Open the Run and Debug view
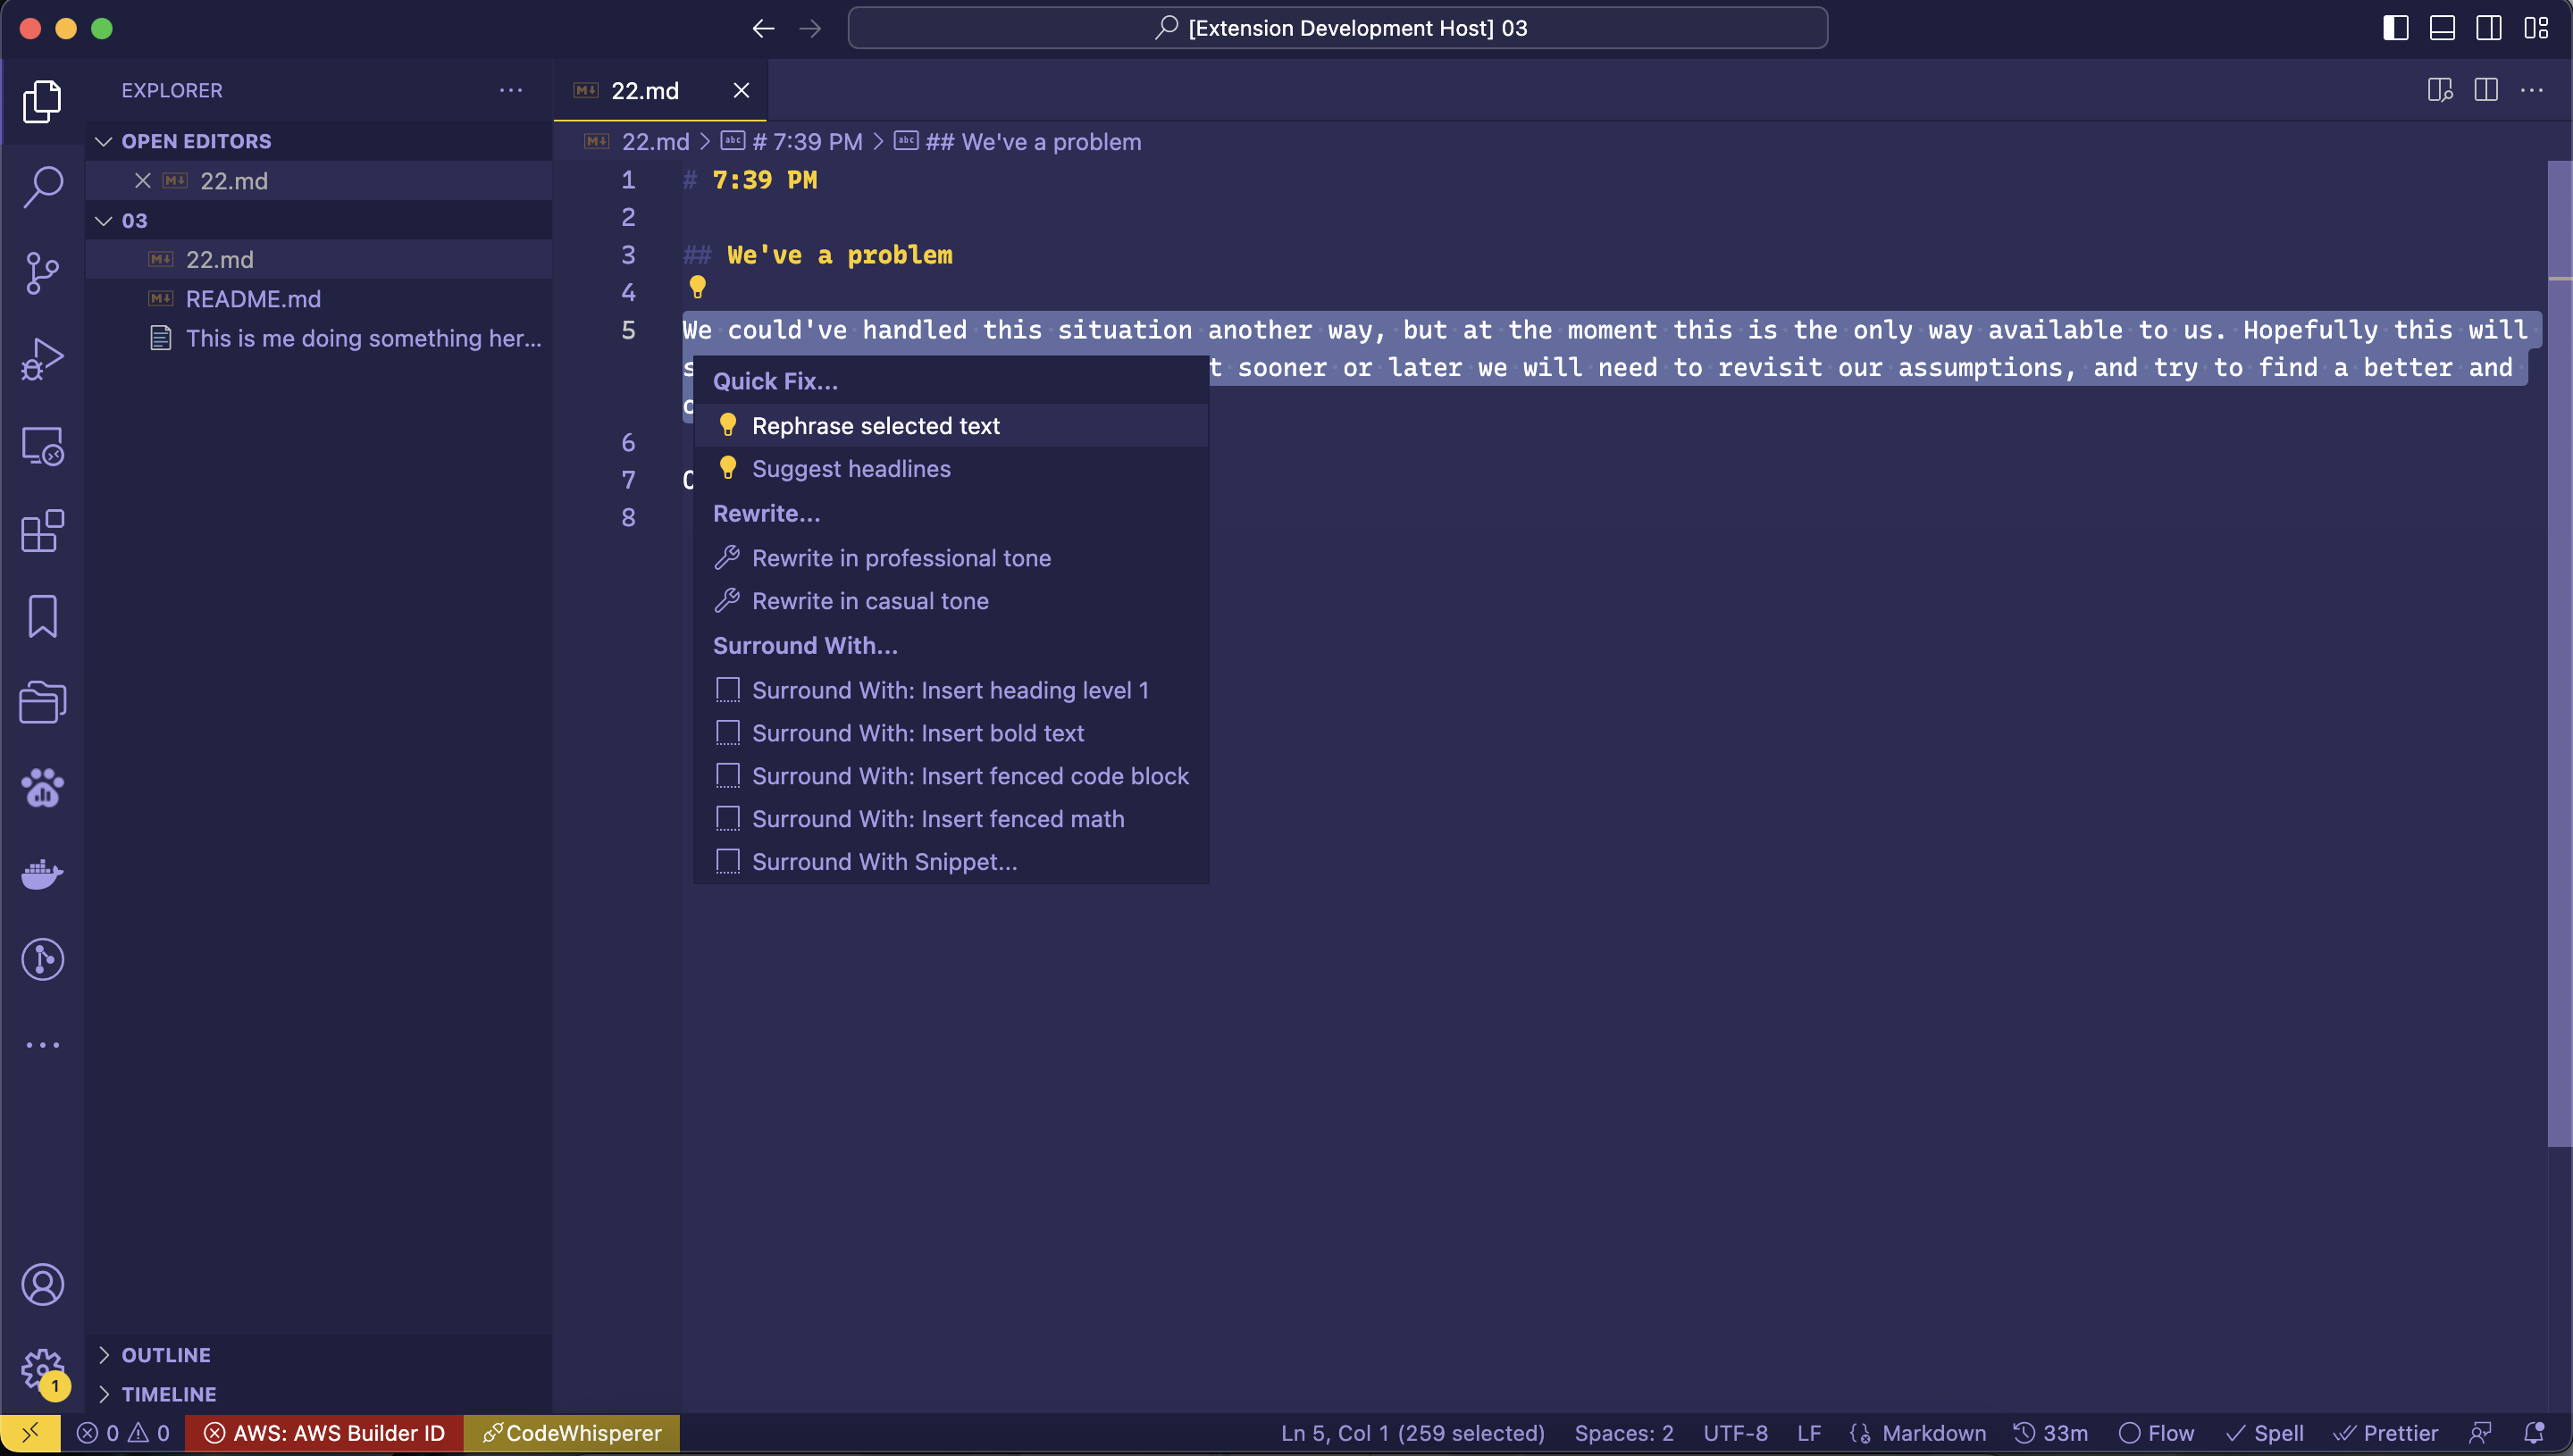2573x1456 pixels. (42, 359)
